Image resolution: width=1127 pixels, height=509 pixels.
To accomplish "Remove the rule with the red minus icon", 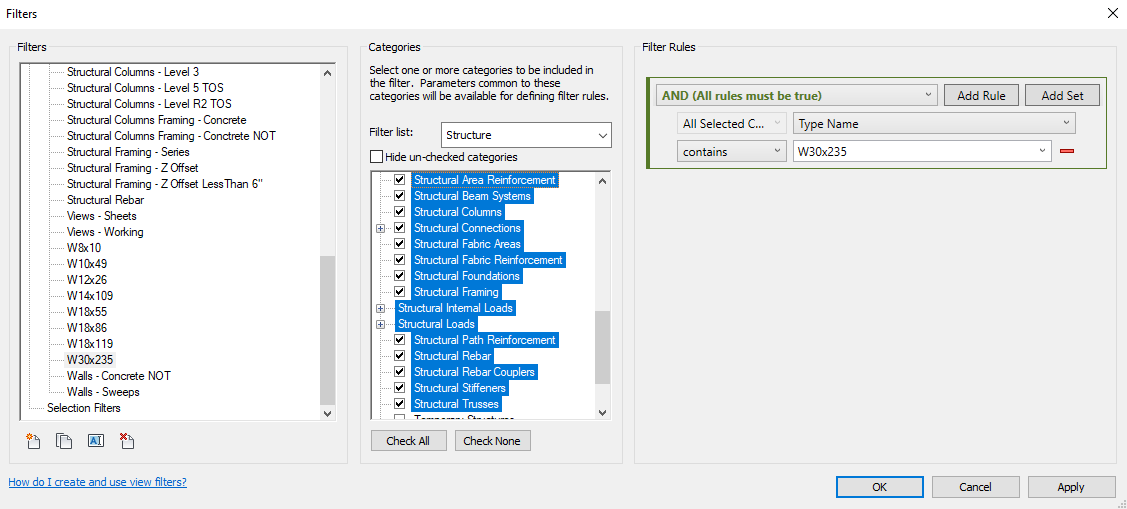I will (x=1067, y=152).
